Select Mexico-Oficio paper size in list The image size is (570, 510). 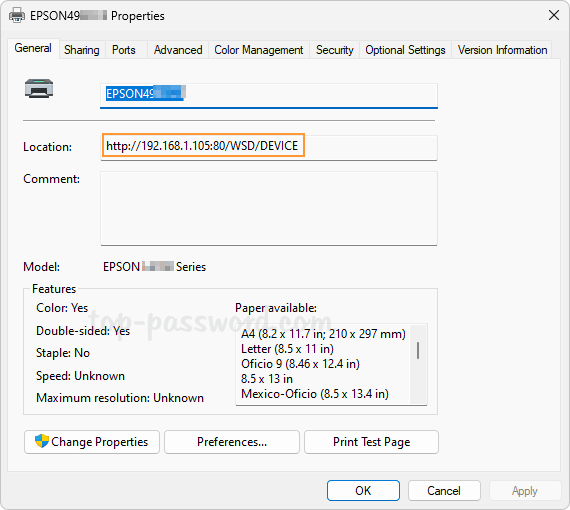coord(315,394)
